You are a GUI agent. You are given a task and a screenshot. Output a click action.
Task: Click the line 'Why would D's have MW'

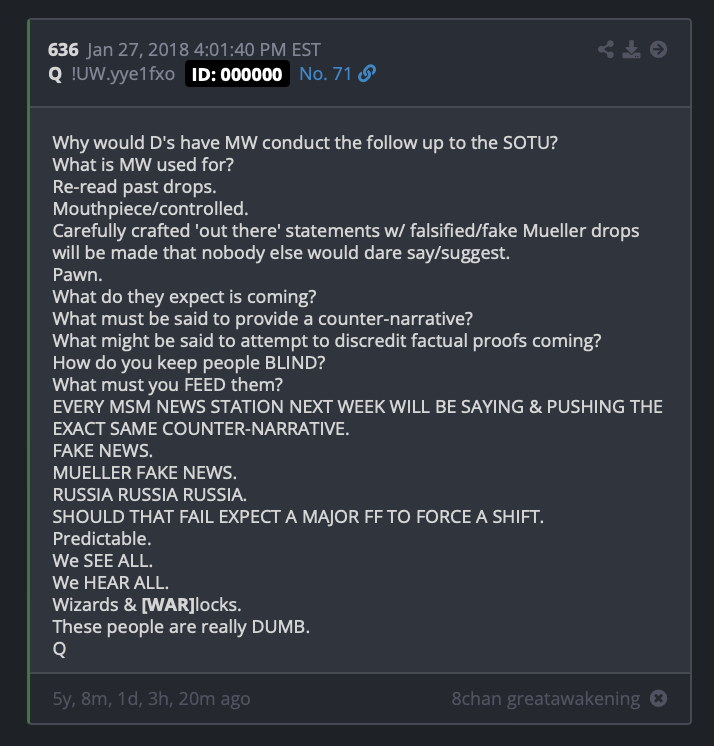(305, 143)
